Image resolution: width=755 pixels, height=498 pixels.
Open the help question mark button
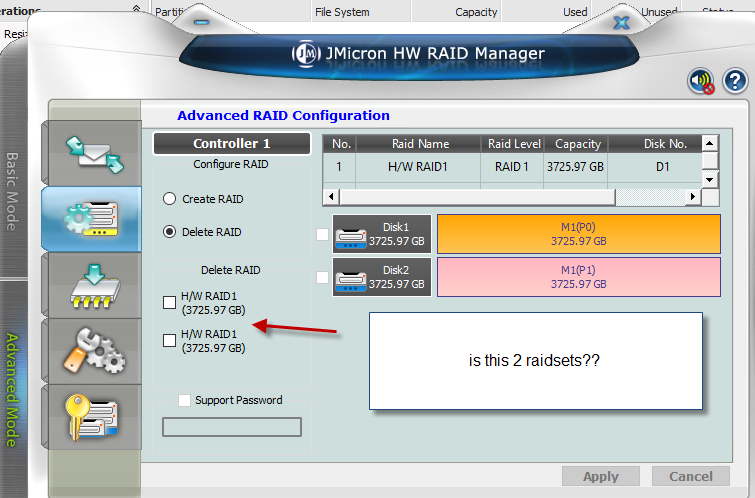735,81
